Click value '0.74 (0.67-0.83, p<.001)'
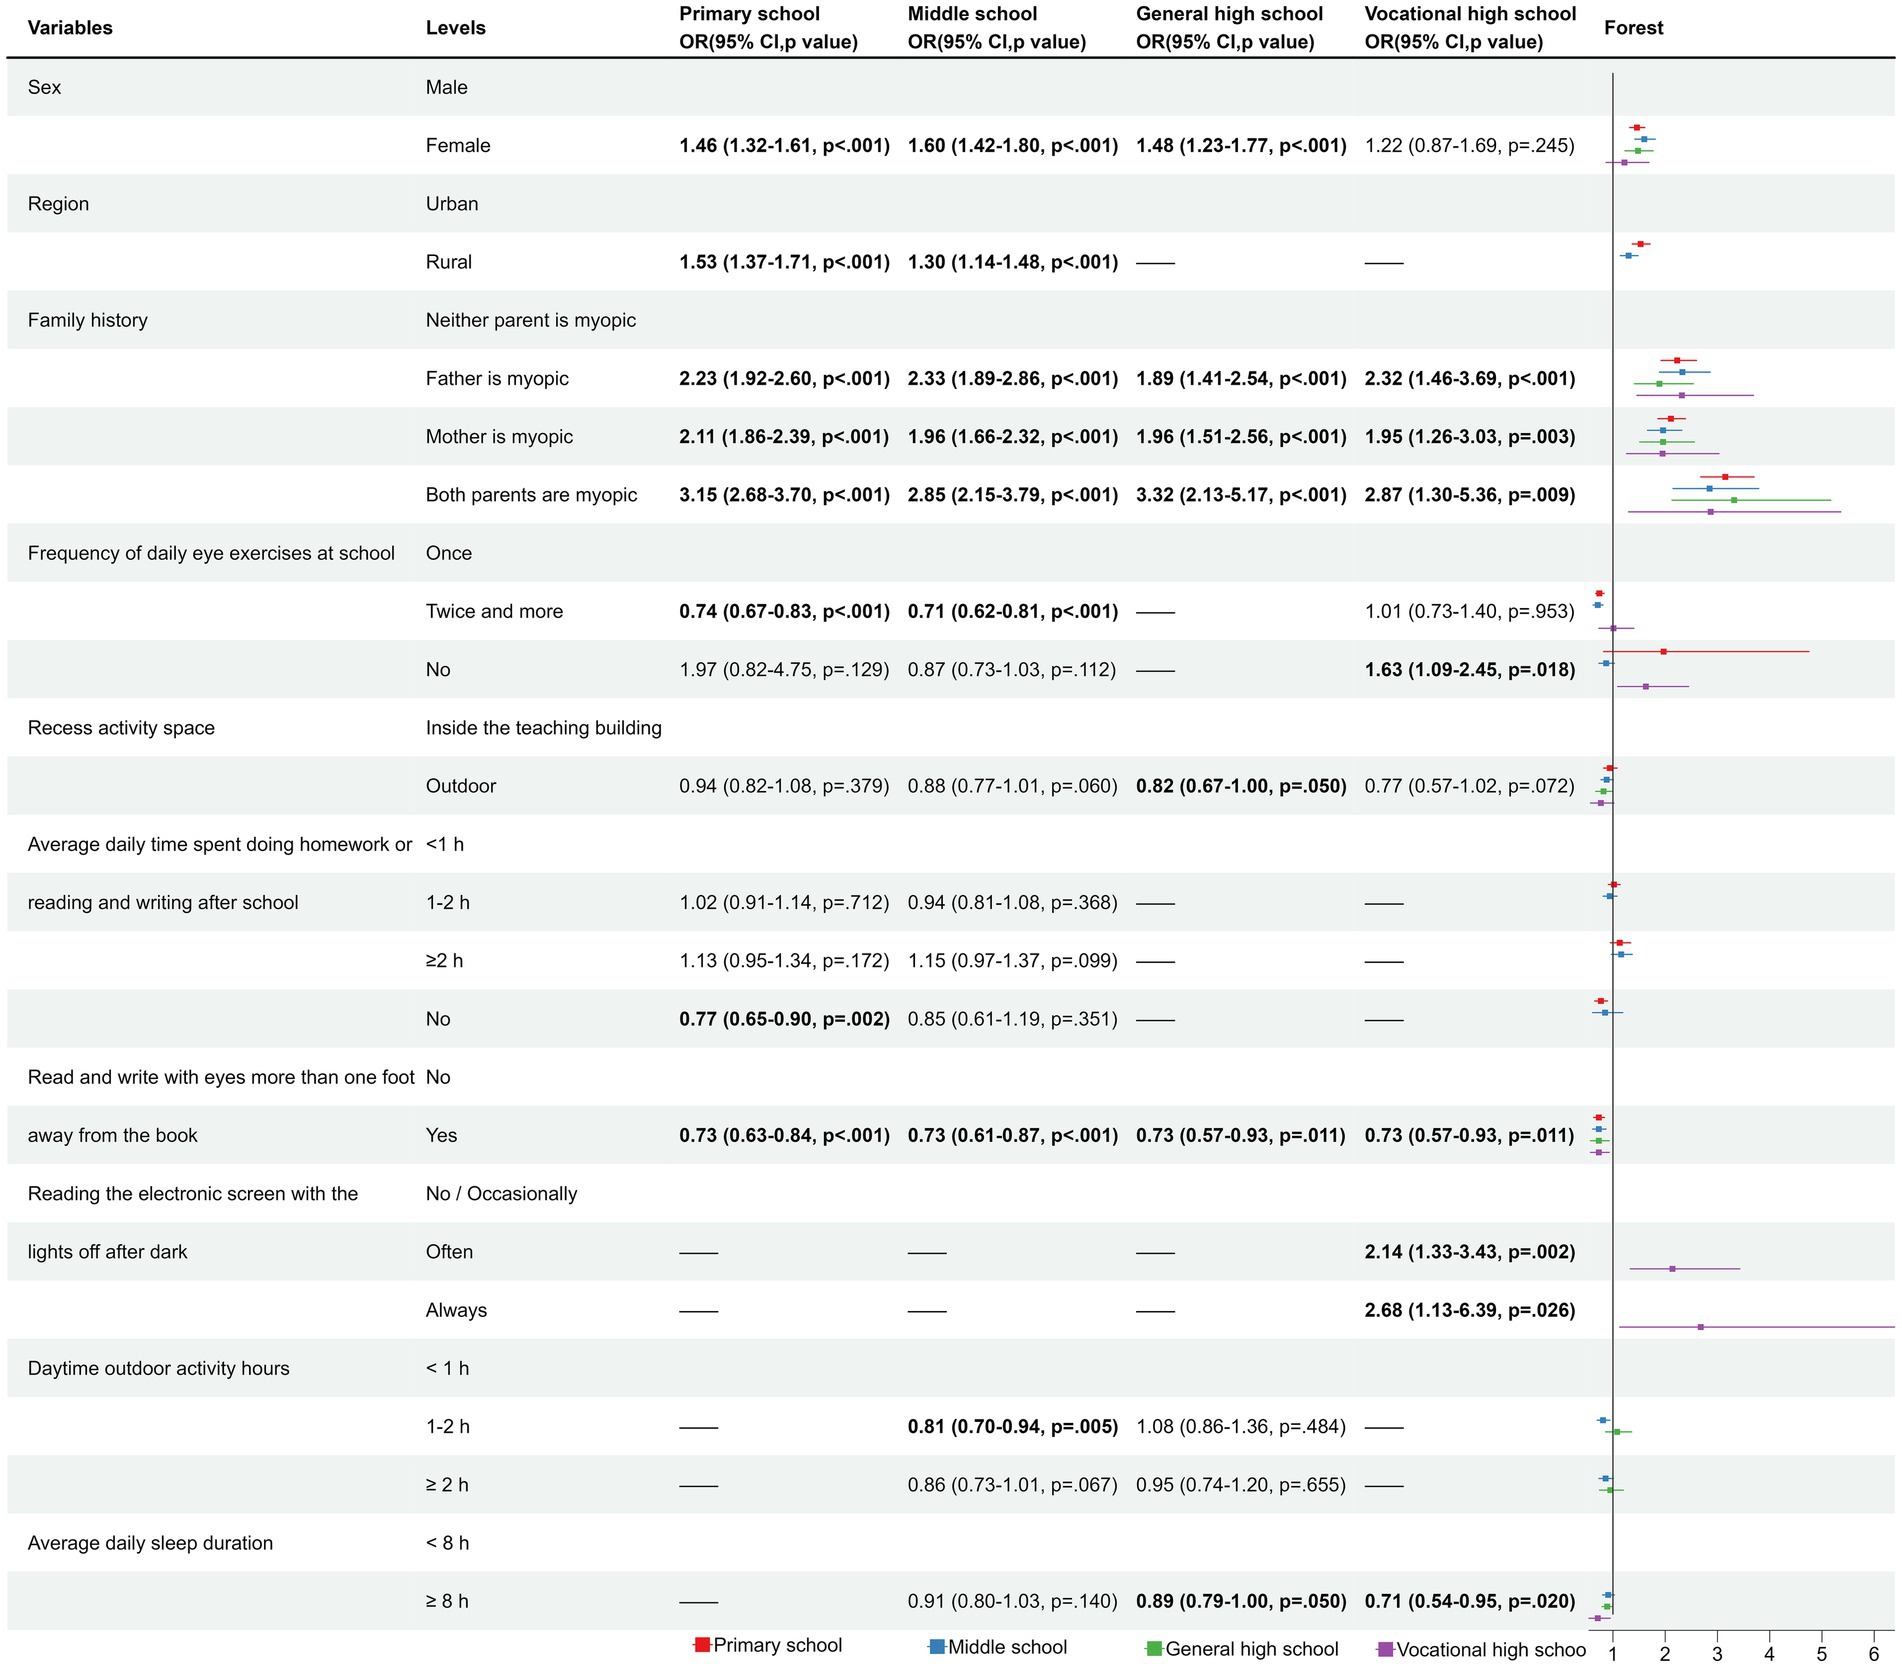Screen dimensions: 1902x1667 (784, 611)
